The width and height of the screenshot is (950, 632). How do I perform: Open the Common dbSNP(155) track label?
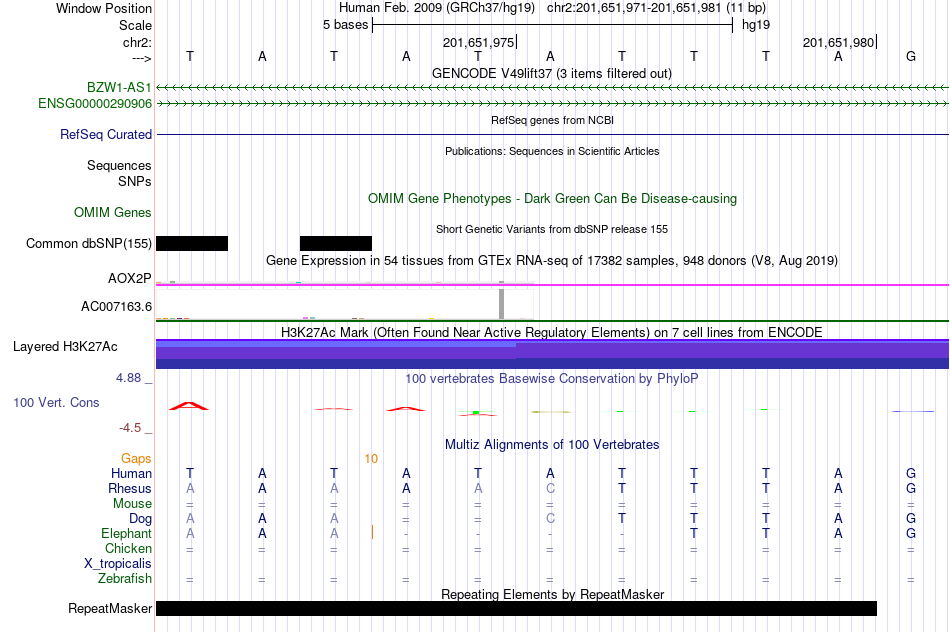[x=88, y=244]
